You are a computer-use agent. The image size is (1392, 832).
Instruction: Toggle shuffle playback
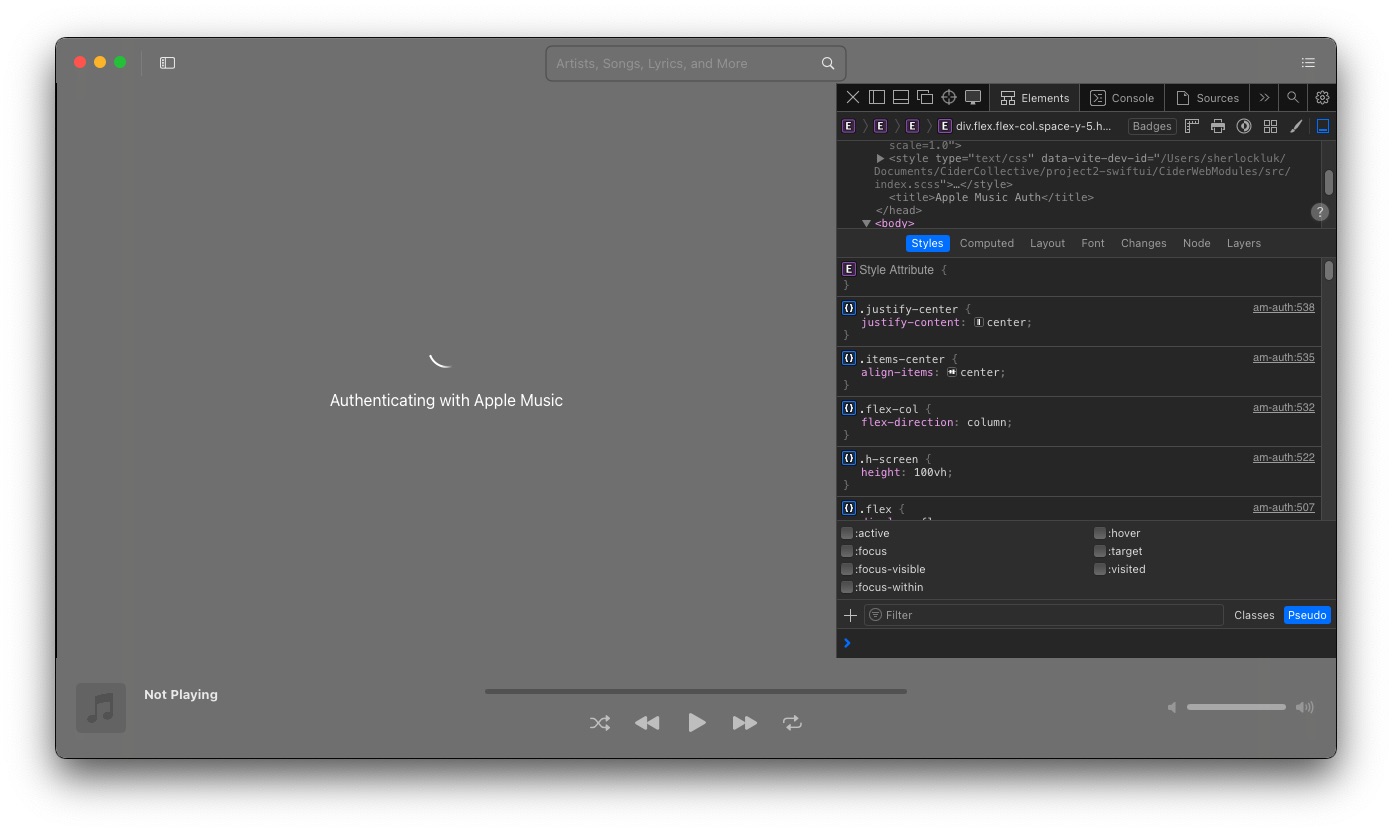click(600, 723)
